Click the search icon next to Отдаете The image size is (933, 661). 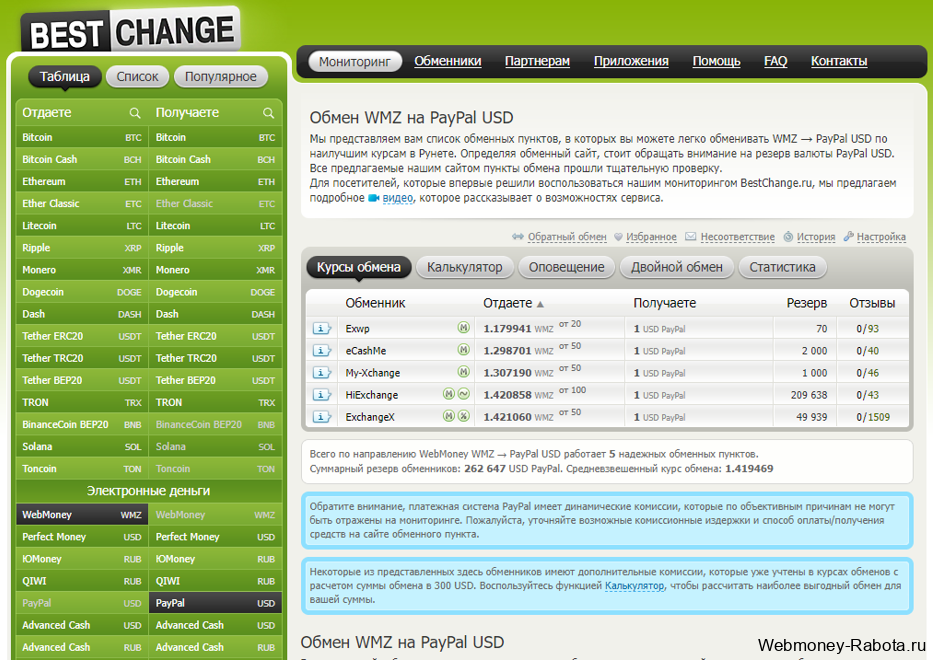point(135,113)
